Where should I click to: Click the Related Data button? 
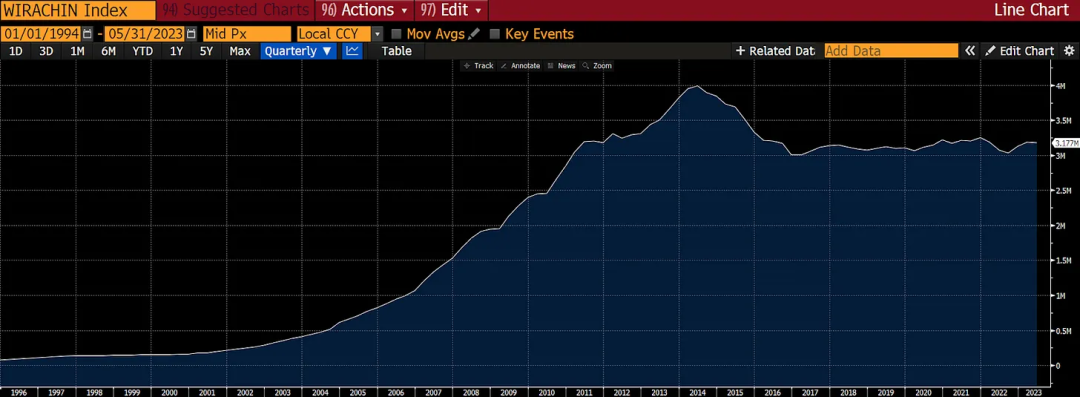(x=775, y=51)
